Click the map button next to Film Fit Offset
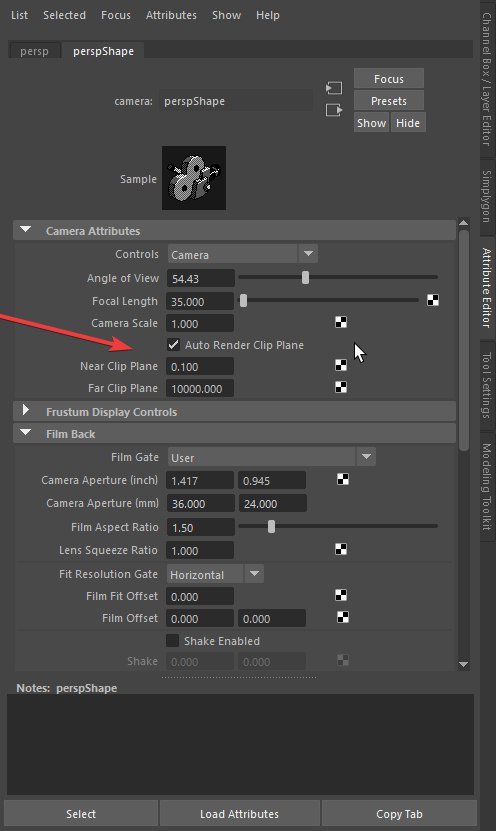This screenshot has width=496, height=831. (x=341, y=596)
